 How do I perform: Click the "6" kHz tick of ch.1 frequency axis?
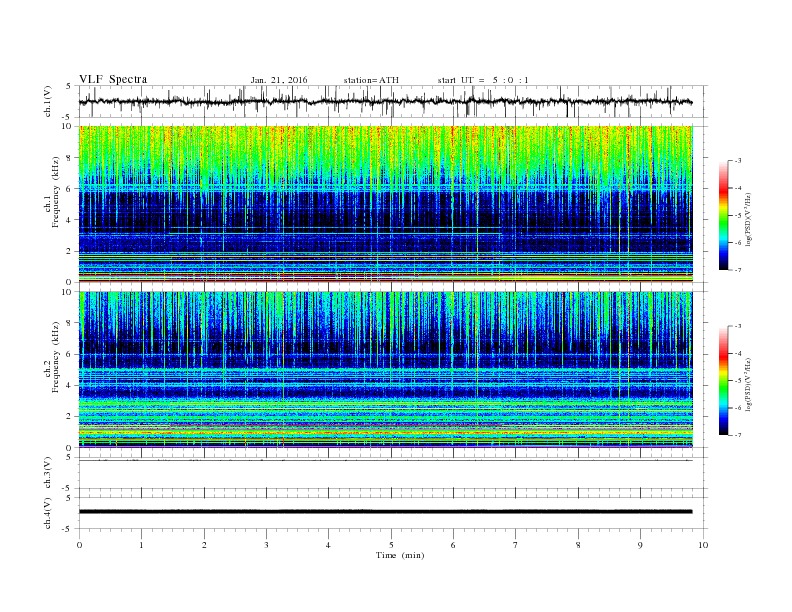coord(70,188)
